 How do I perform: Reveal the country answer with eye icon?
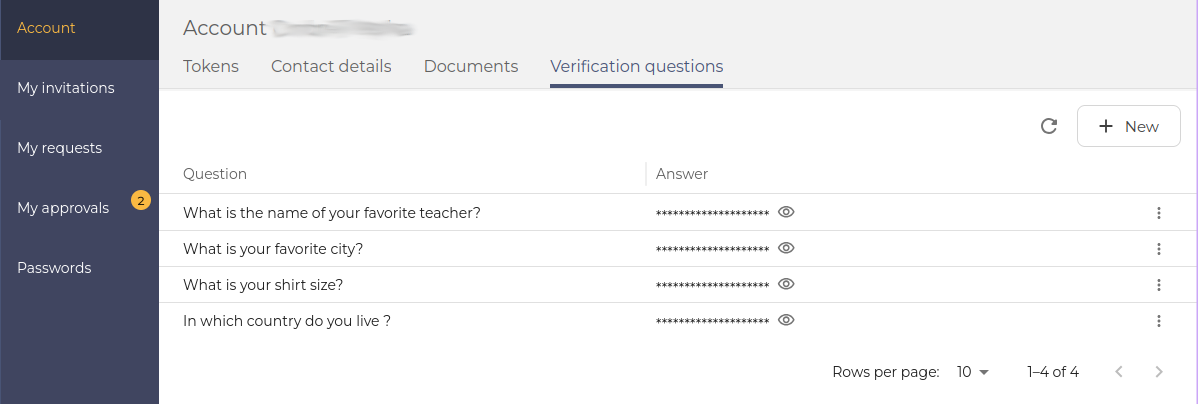point(786,320)
